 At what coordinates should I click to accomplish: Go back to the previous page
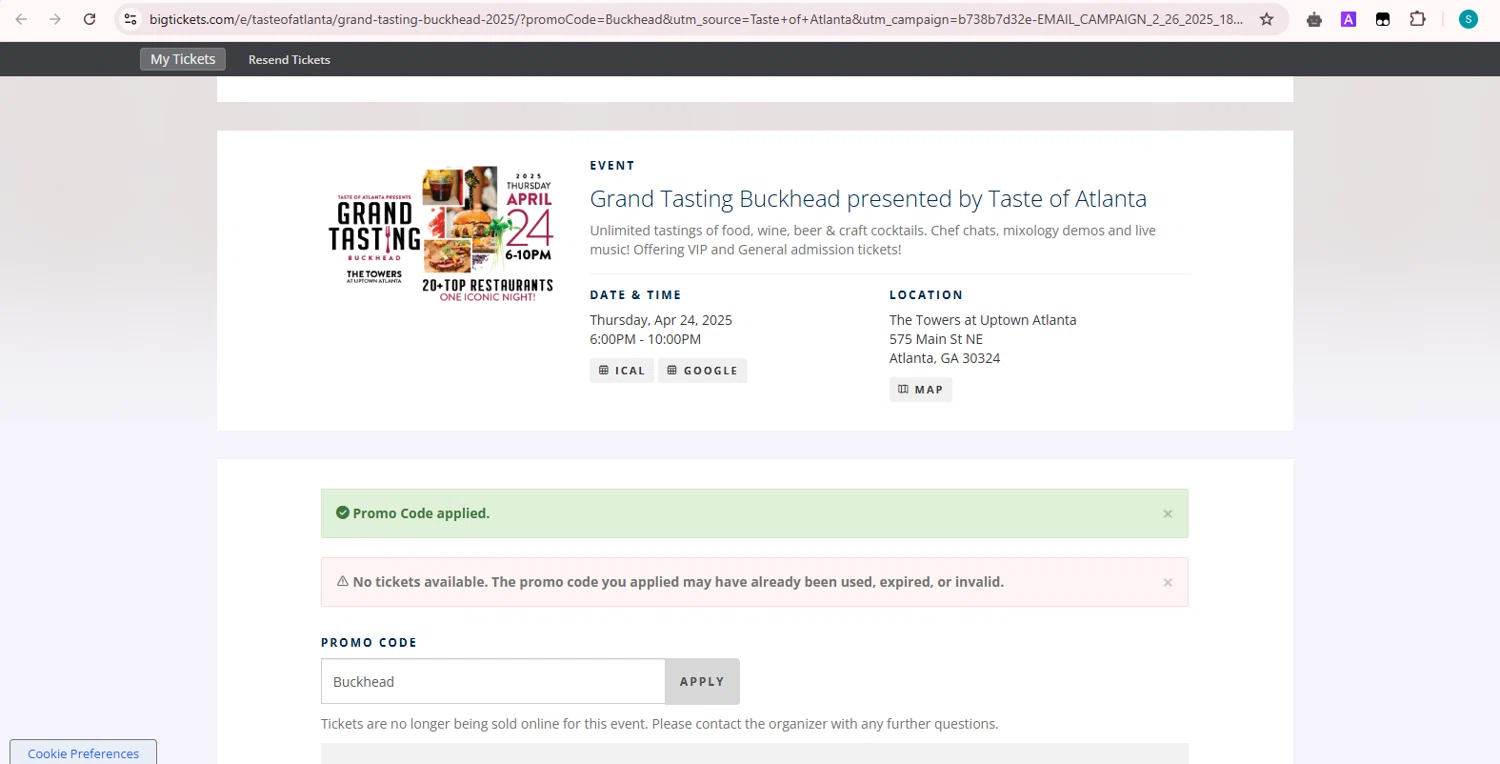[x=21, y=19]
